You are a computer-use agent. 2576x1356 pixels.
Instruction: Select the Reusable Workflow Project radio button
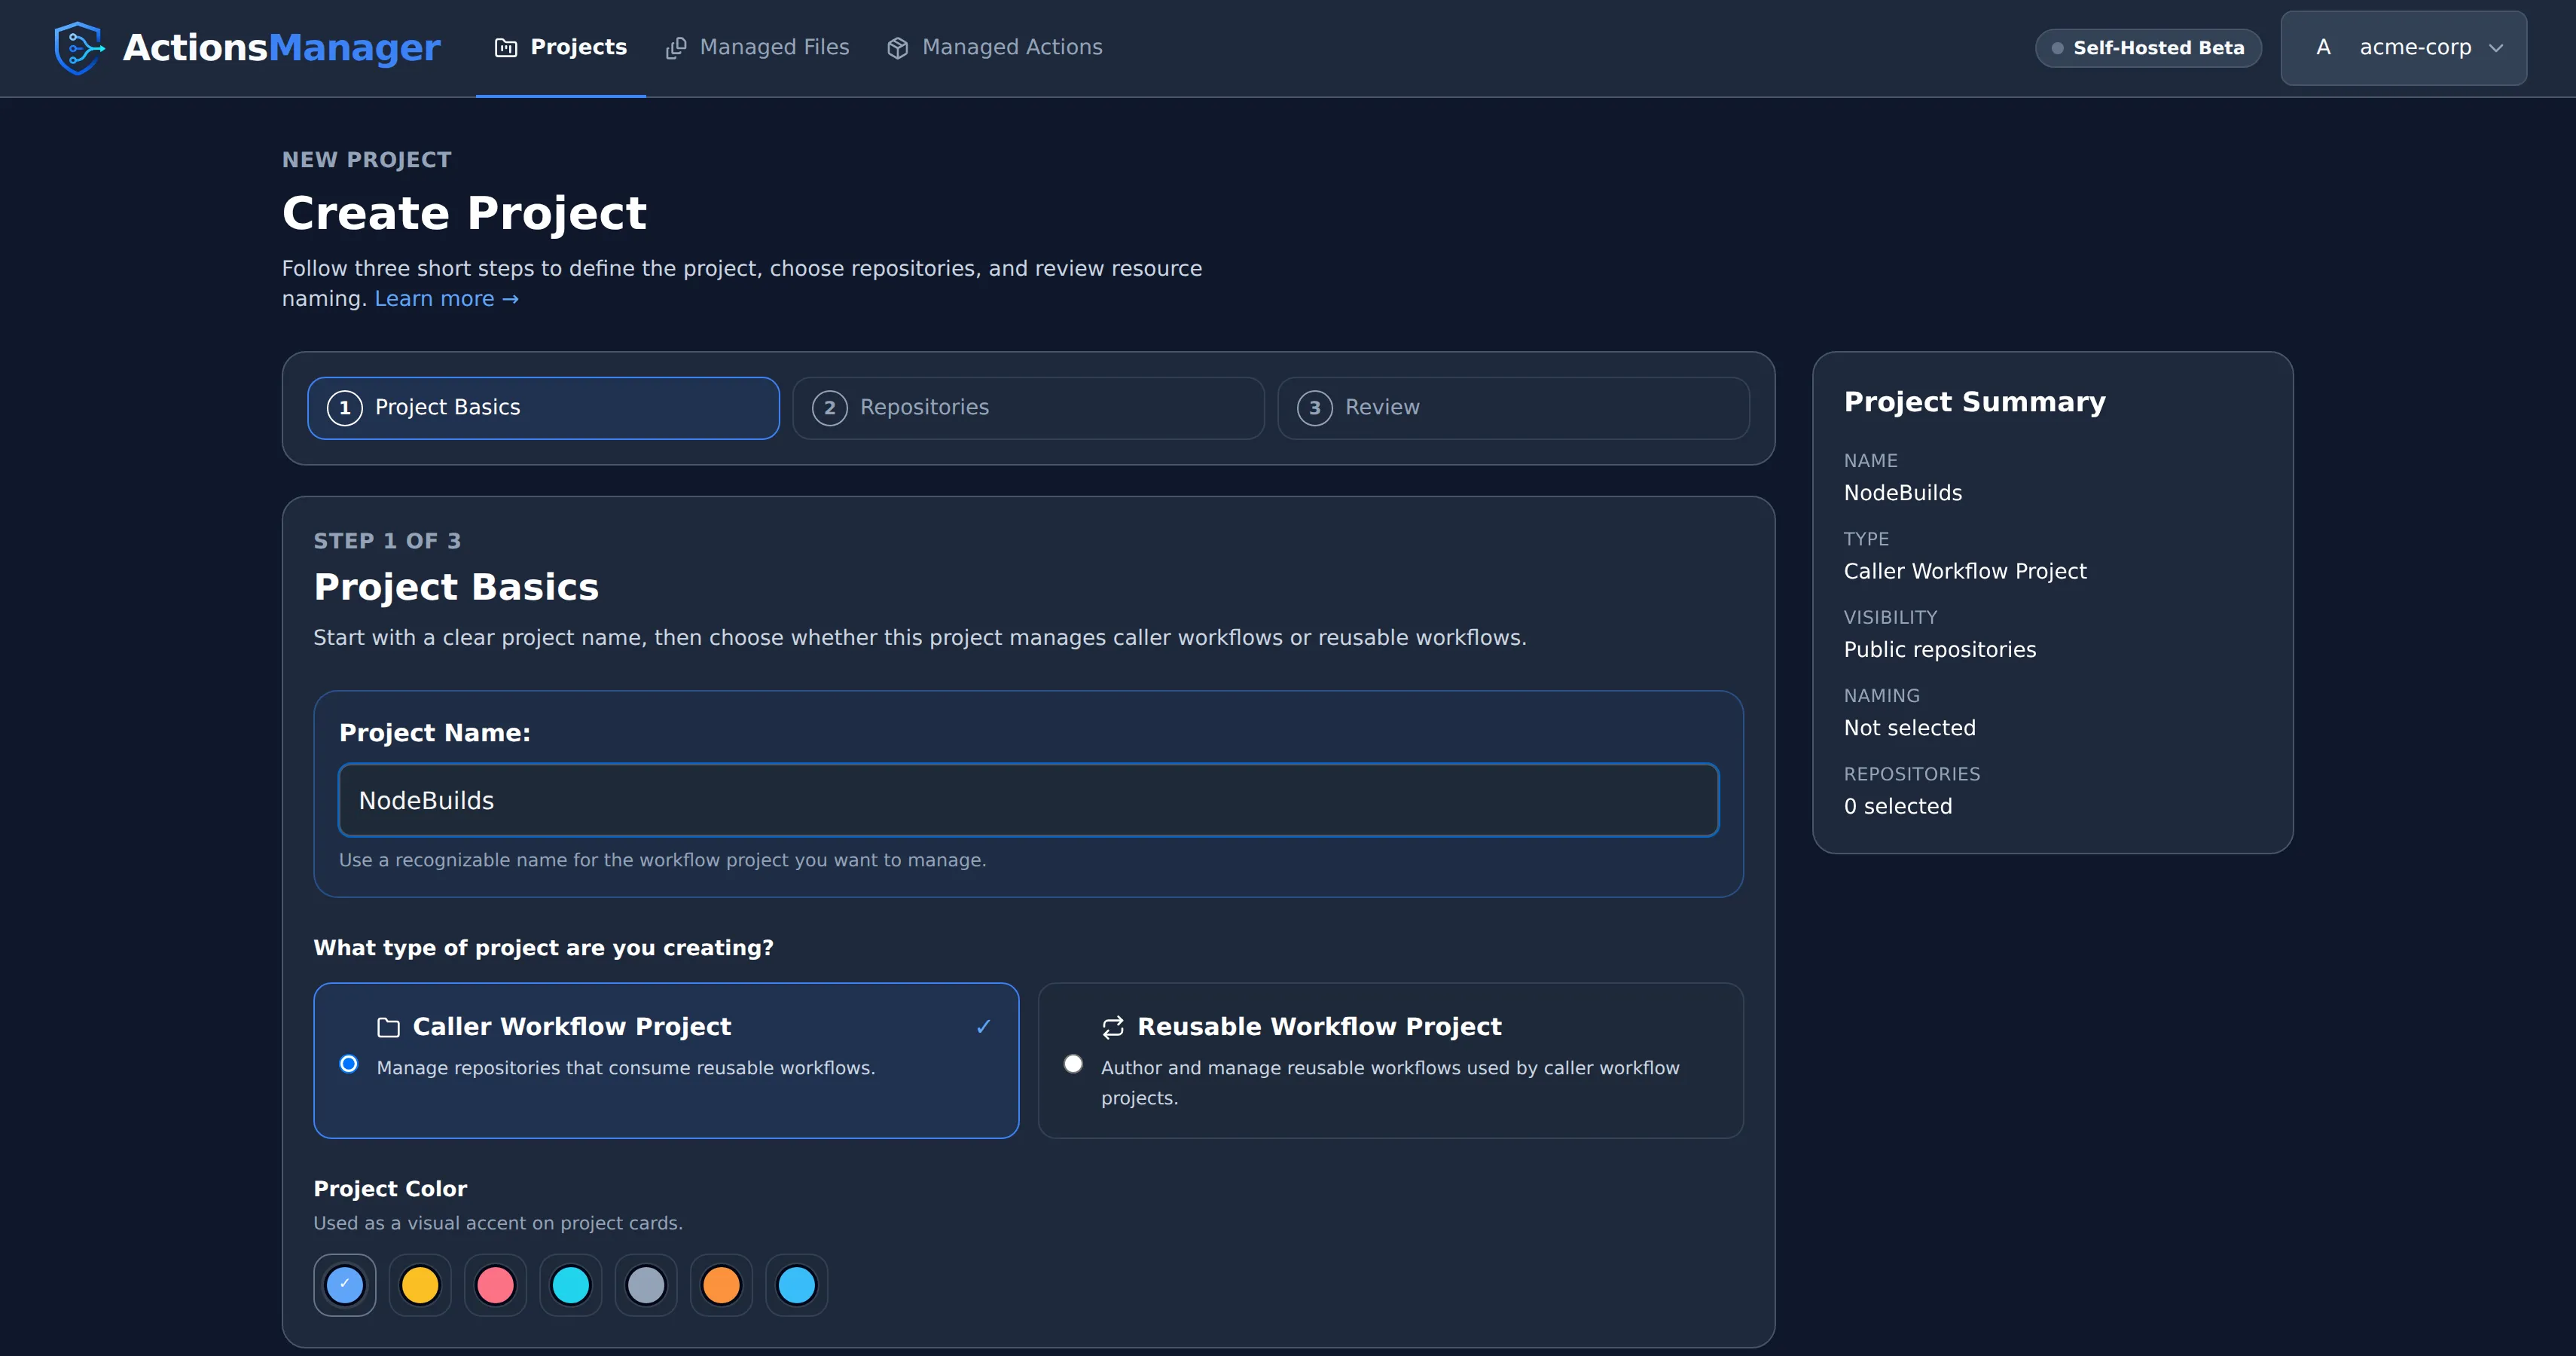pyautogui.click(x=1073, y=1063)
